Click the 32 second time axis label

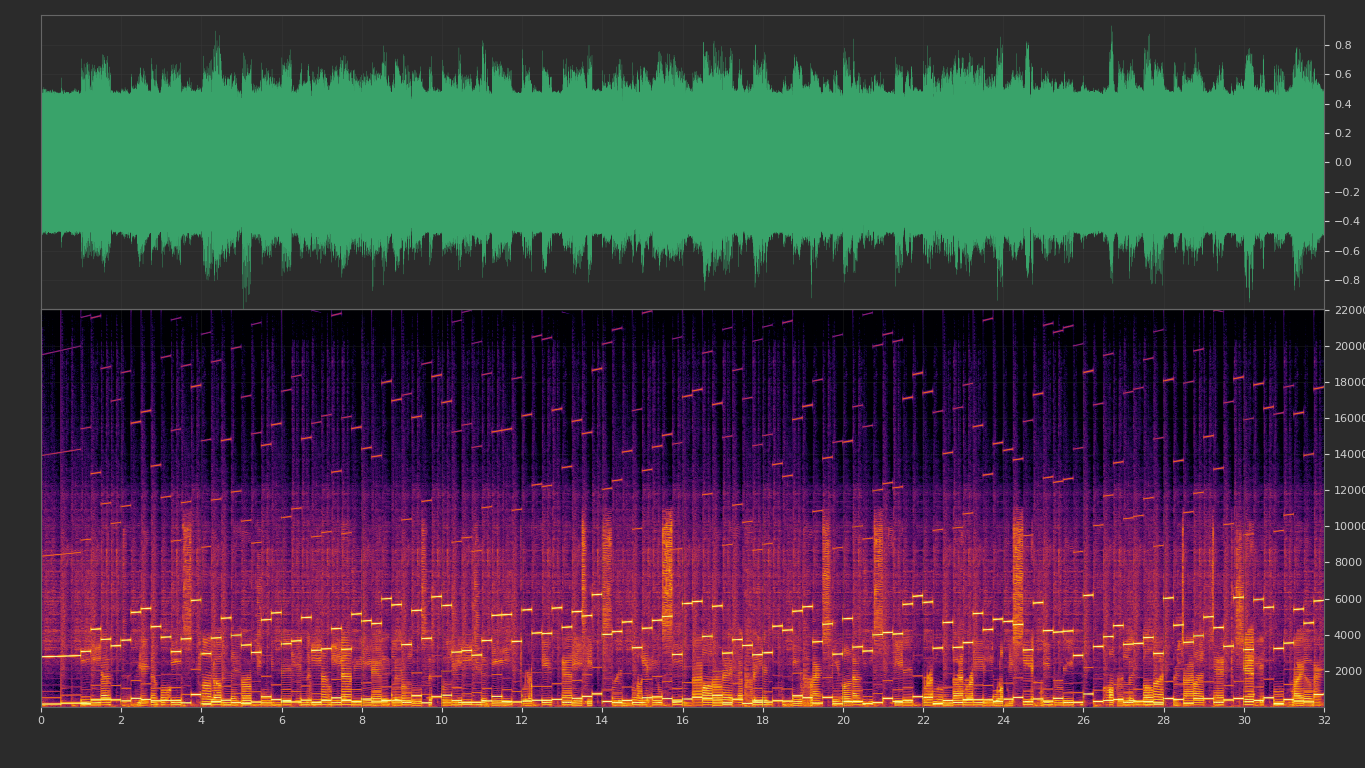click(x=1324, y=720)
